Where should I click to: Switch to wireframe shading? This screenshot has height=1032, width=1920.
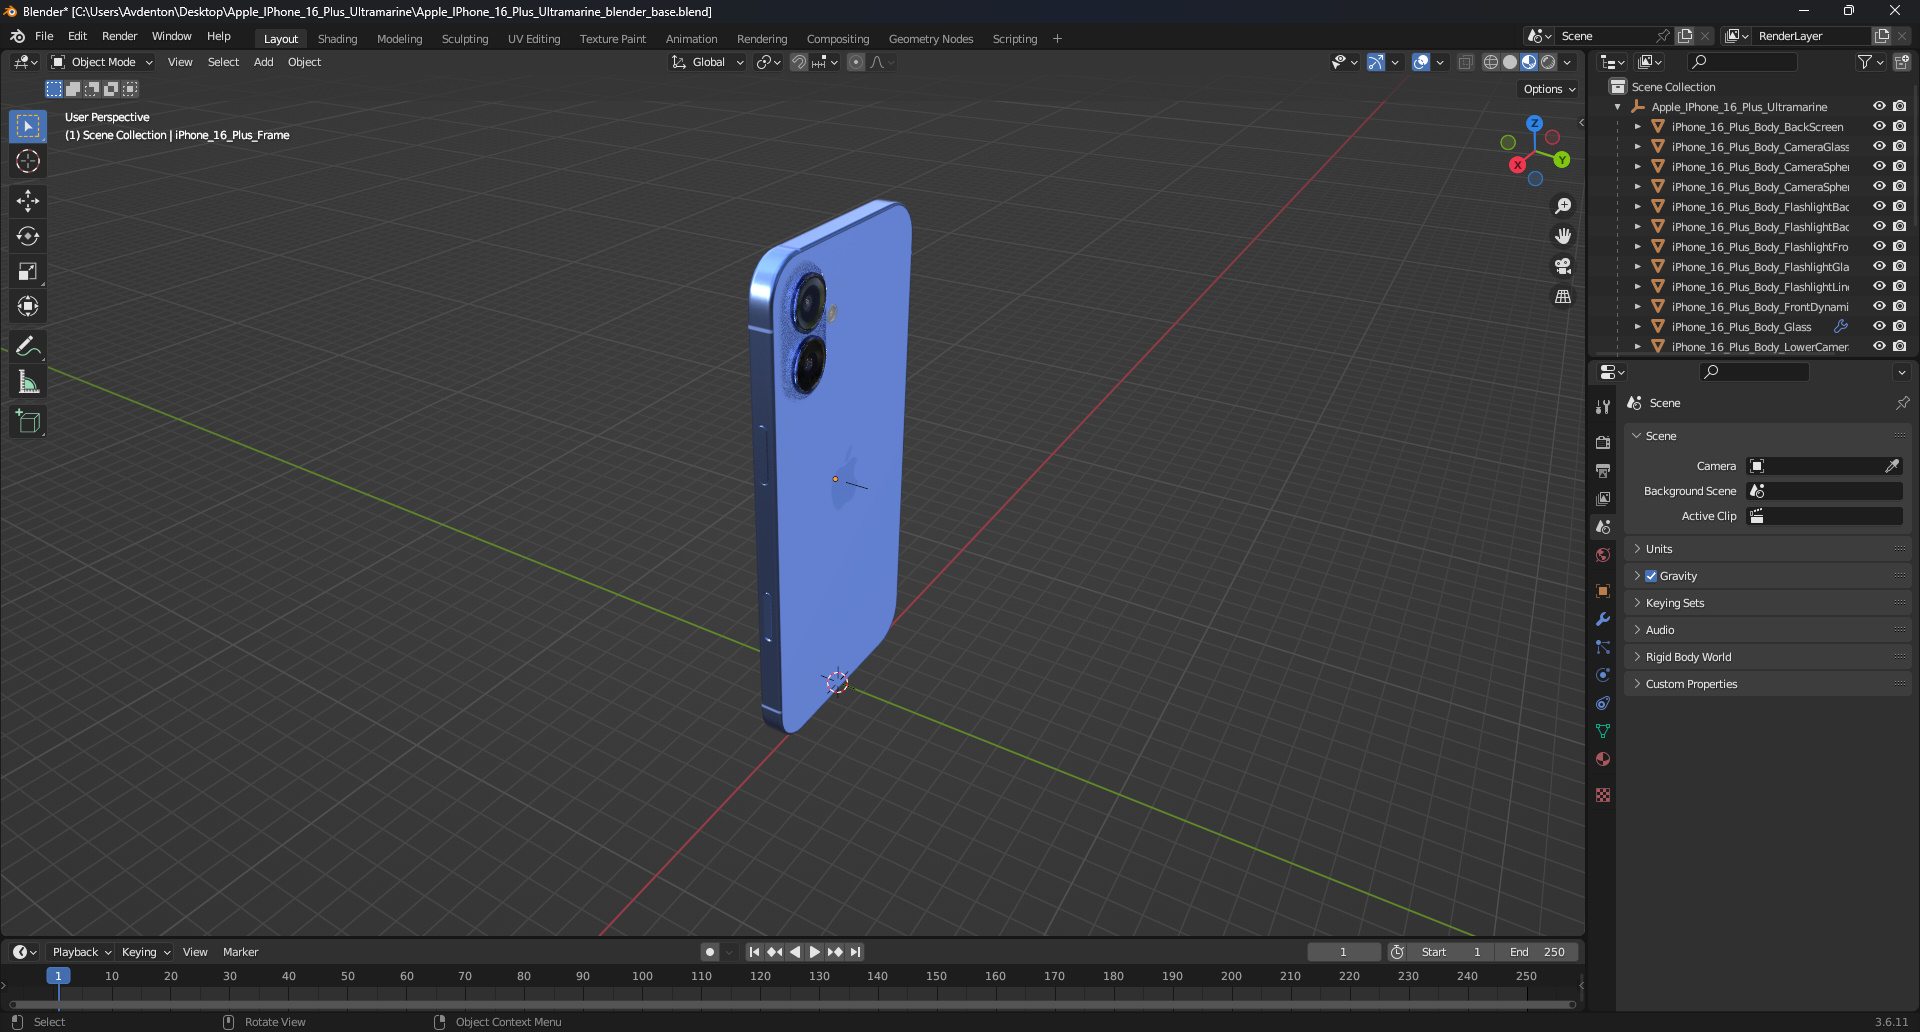1491,62
